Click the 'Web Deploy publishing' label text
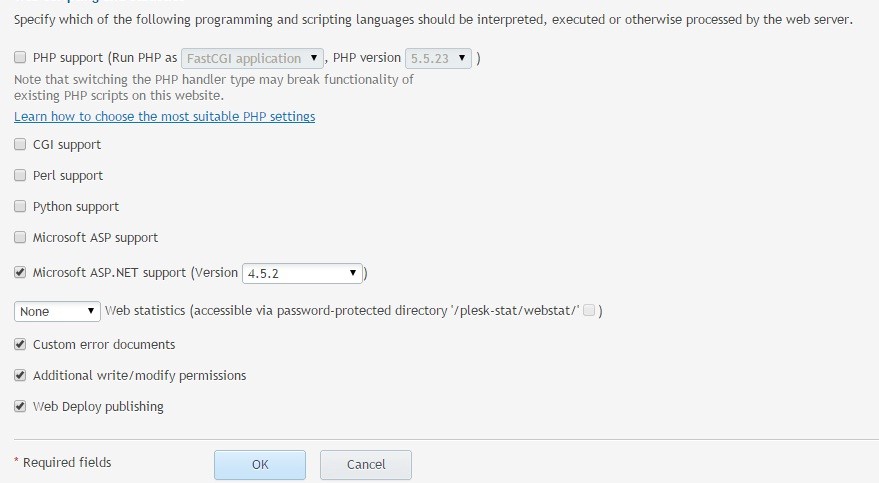This screenshot has width=879, height=483. point(98,407)
